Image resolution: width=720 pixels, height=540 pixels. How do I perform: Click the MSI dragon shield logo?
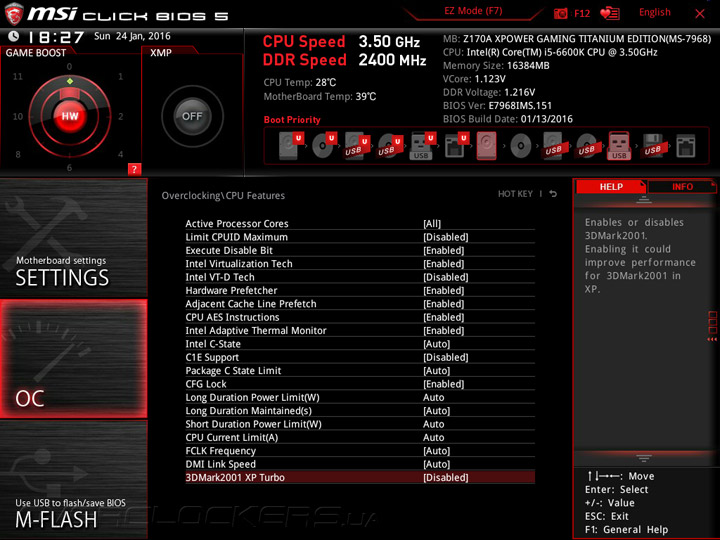pos(14,14)
